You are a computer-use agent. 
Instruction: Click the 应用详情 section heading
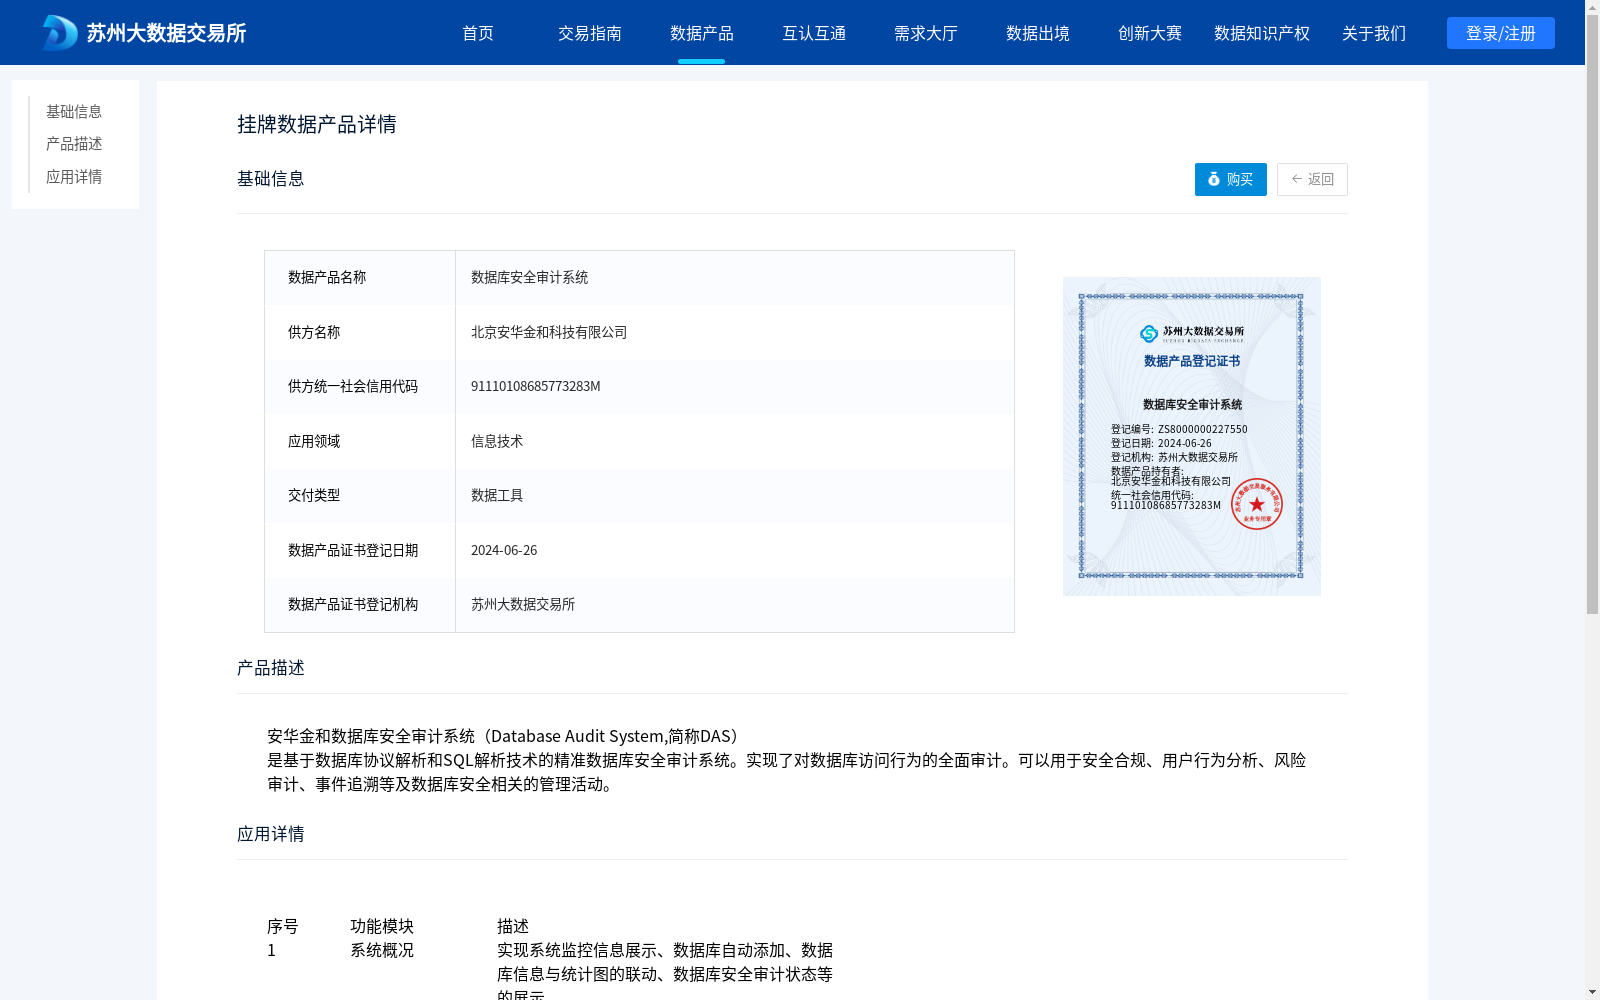(x=271, y=834)
